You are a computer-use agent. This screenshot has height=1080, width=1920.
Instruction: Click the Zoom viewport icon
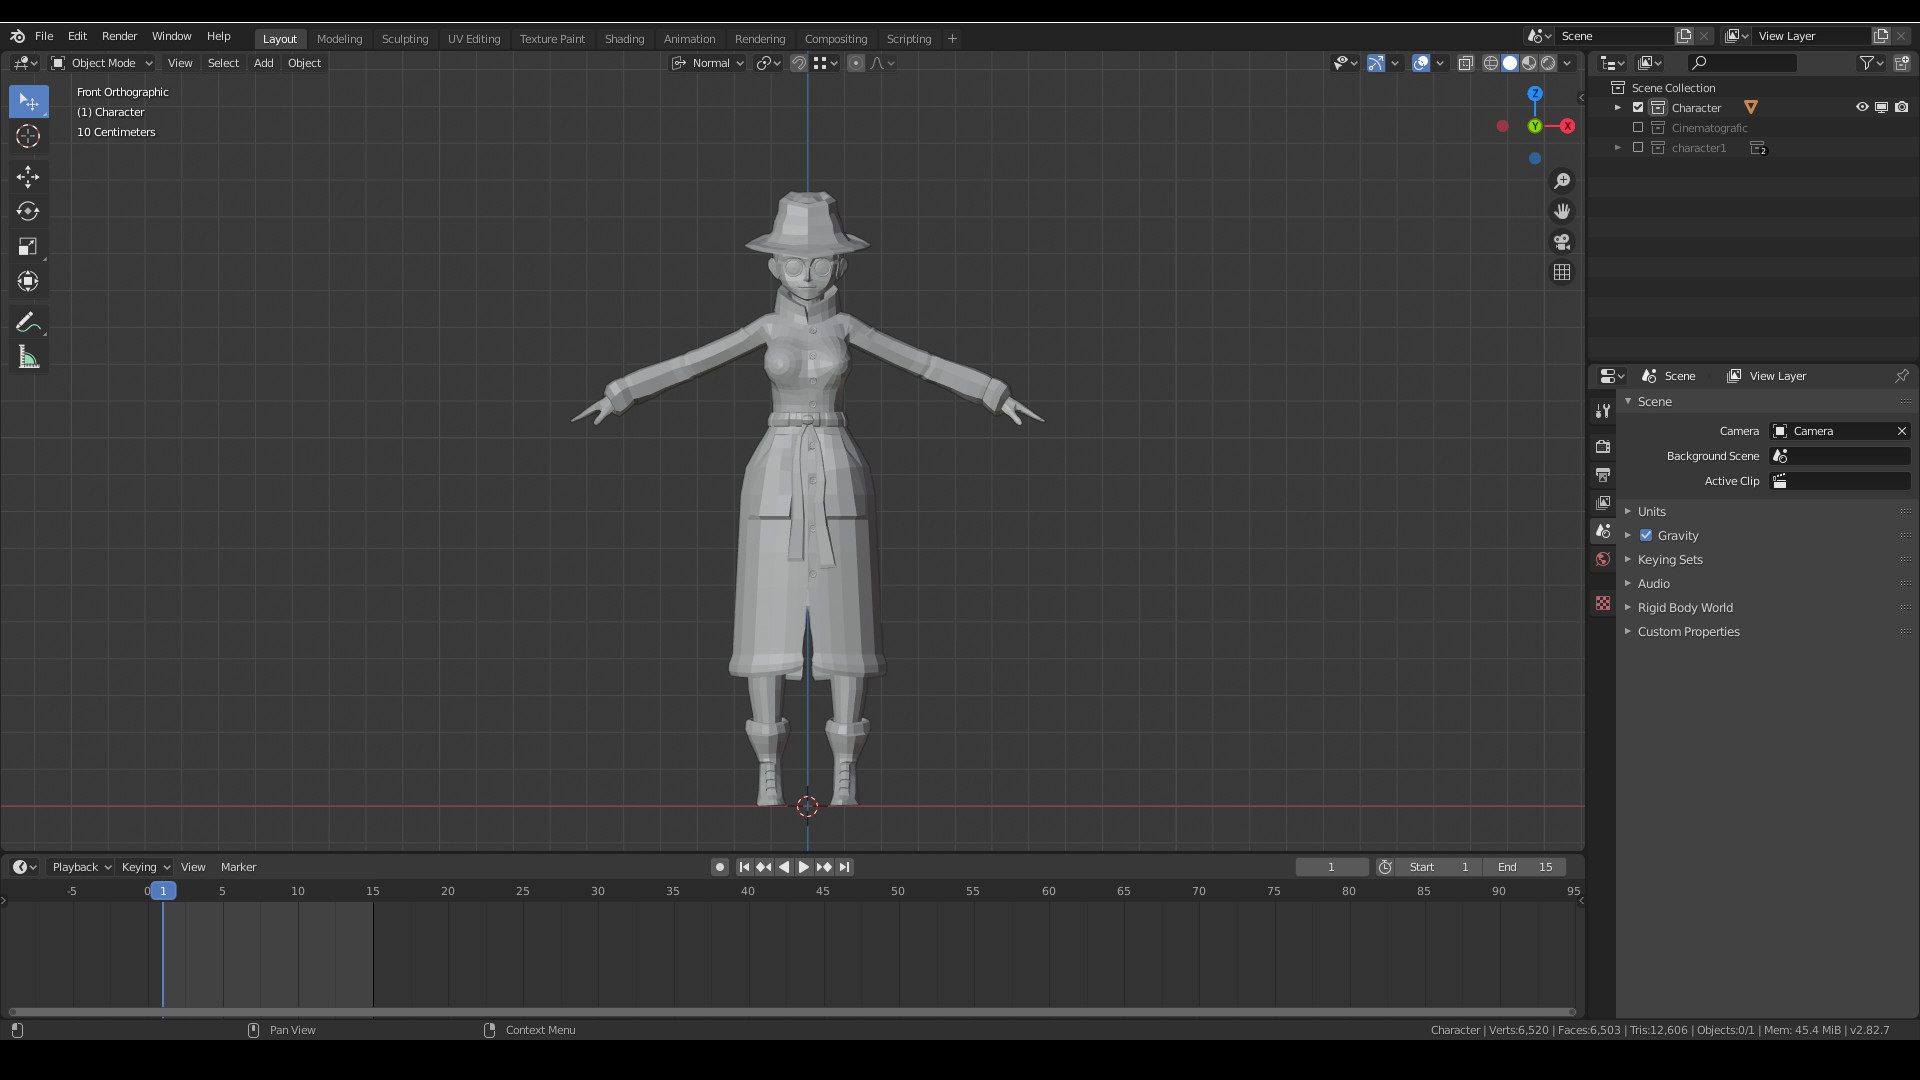[x=1562, y=181]
